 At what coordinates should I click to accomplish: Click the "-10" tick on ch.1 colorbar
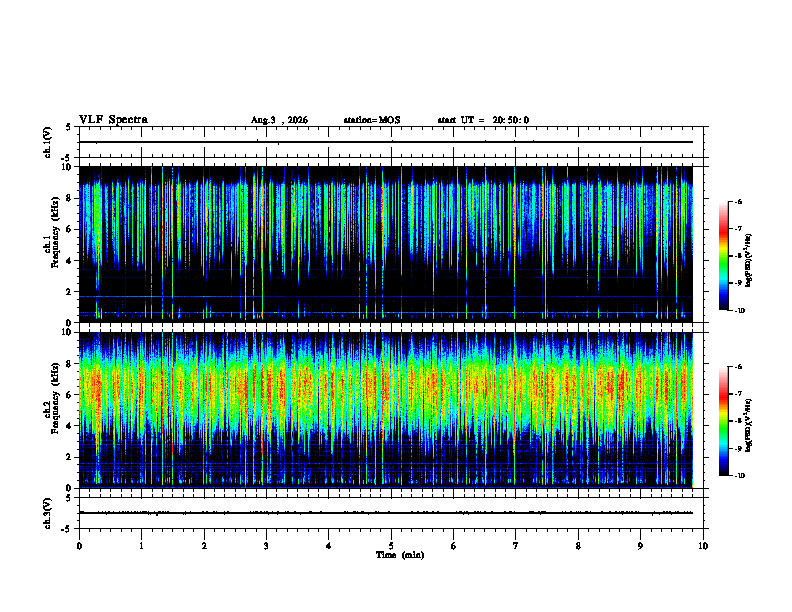pyautogui.click(x=740, y=311)
